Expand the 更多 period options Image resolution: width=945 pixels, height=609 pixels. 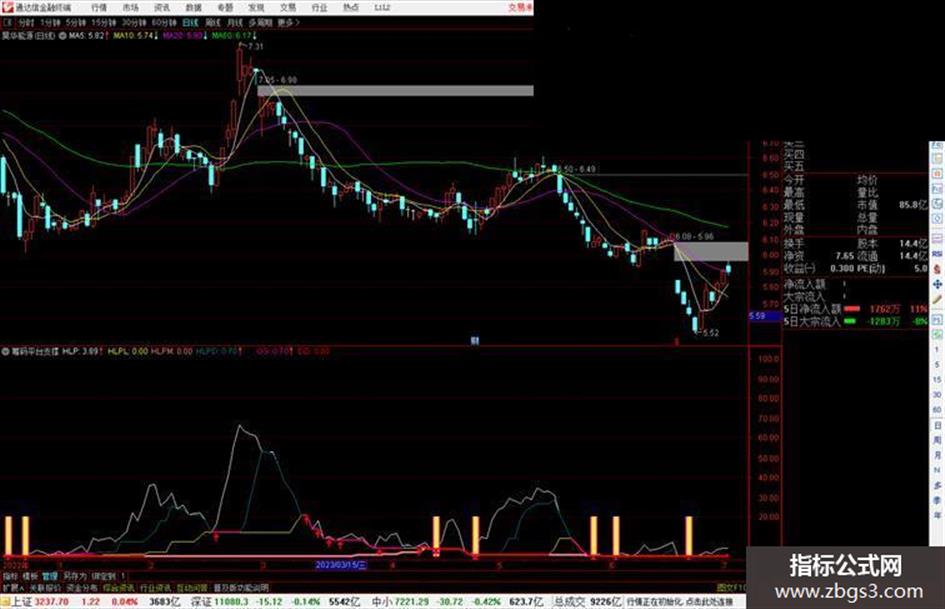(288, 22)
